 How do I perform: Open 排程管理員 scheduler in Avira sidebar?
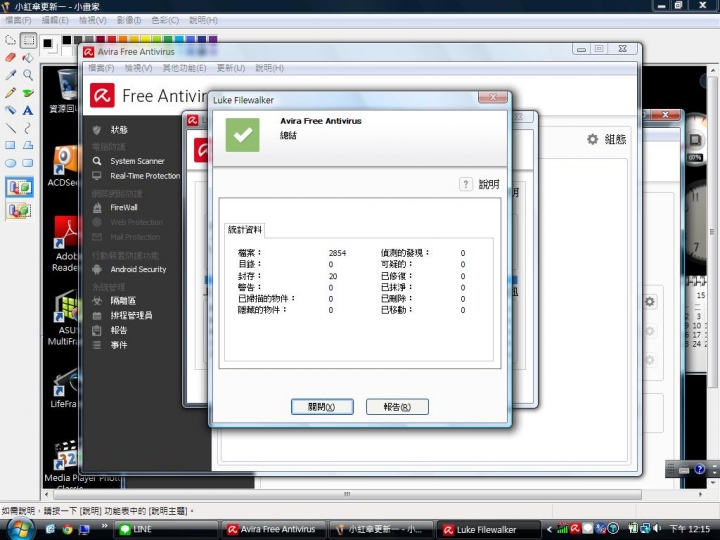point(131,315)
